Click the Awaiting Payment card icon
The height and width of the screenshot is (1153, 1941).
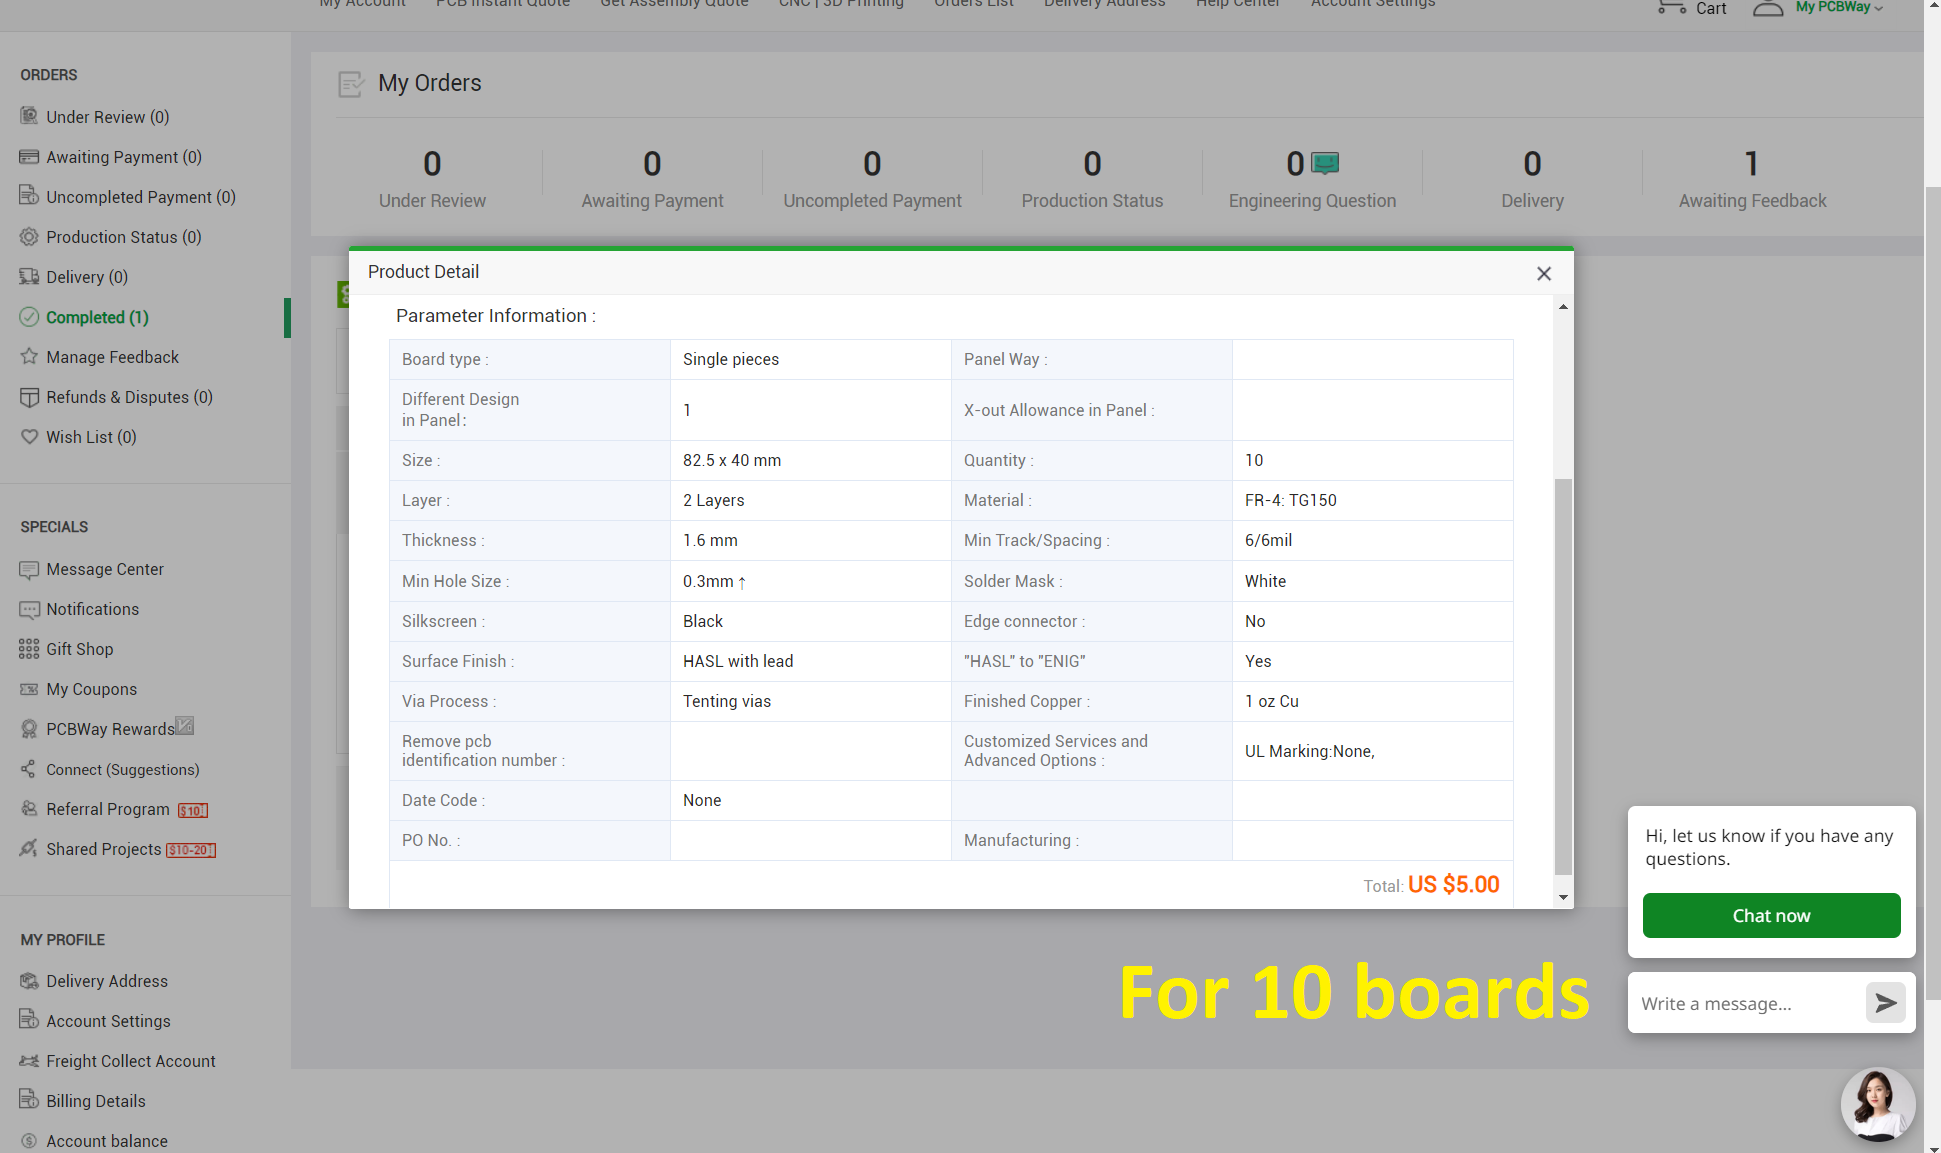(x=29, y=157)
